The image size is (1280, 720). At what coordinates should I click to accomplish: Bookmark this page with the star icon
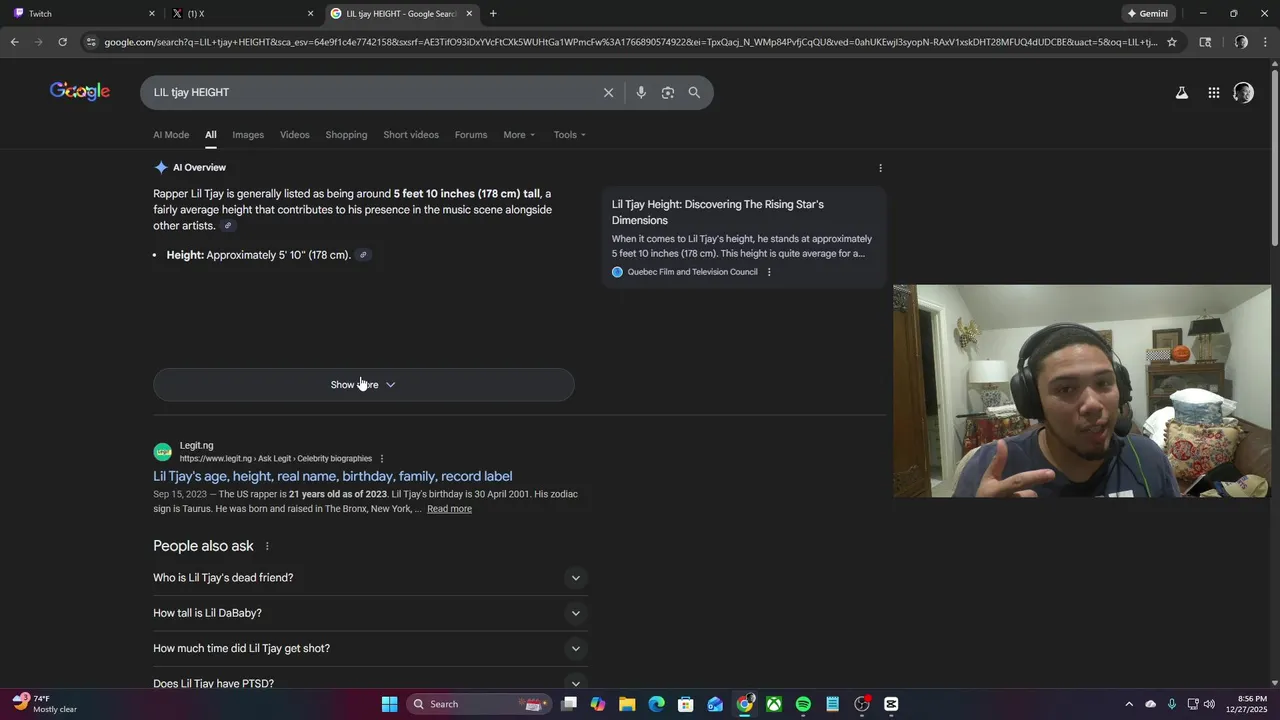1172,42
